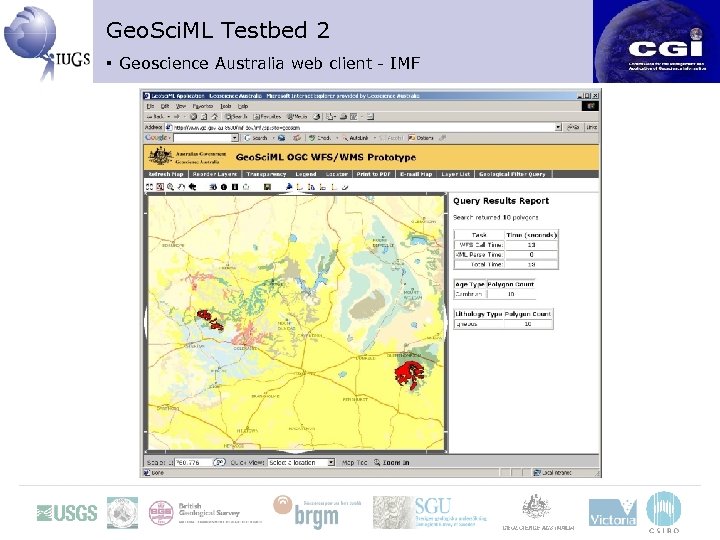
Task: Select the magnifier zoom tool in map toolbar
Action: point(170,187)
